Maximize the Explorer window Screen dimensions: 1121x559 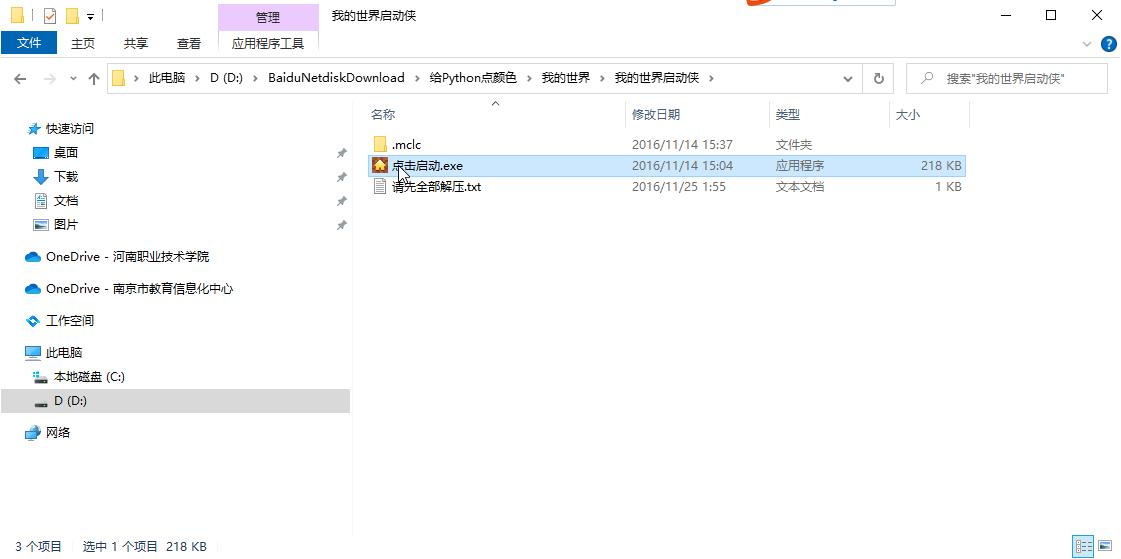point(1051,15)
